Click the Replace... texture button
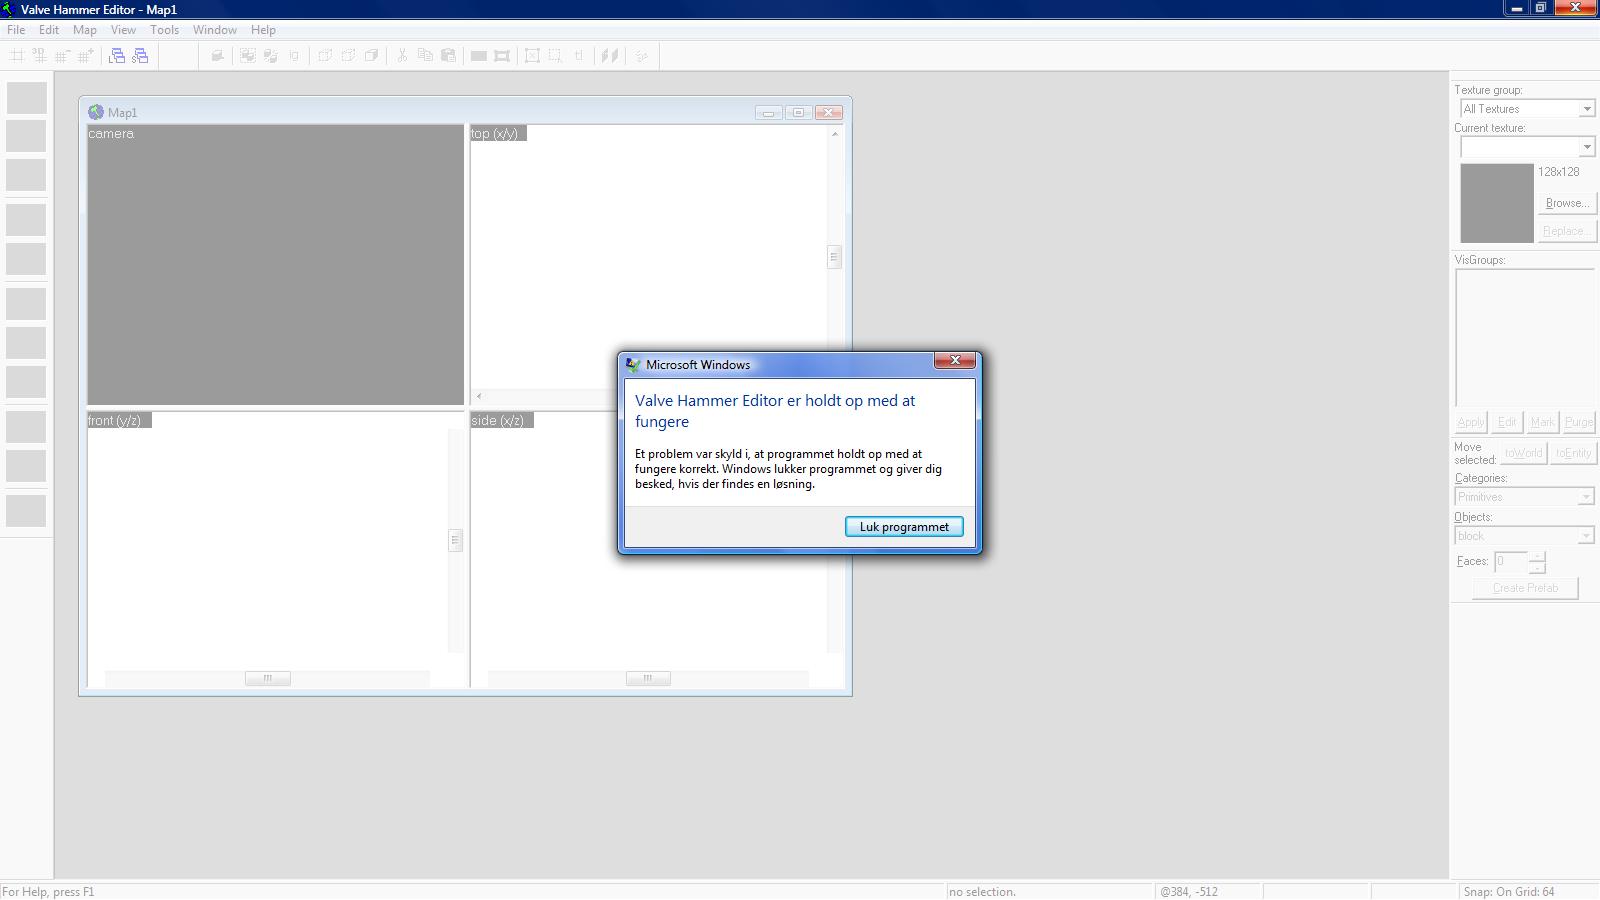This screenshot has height=900, width=1600. [x=1567, y=231]
